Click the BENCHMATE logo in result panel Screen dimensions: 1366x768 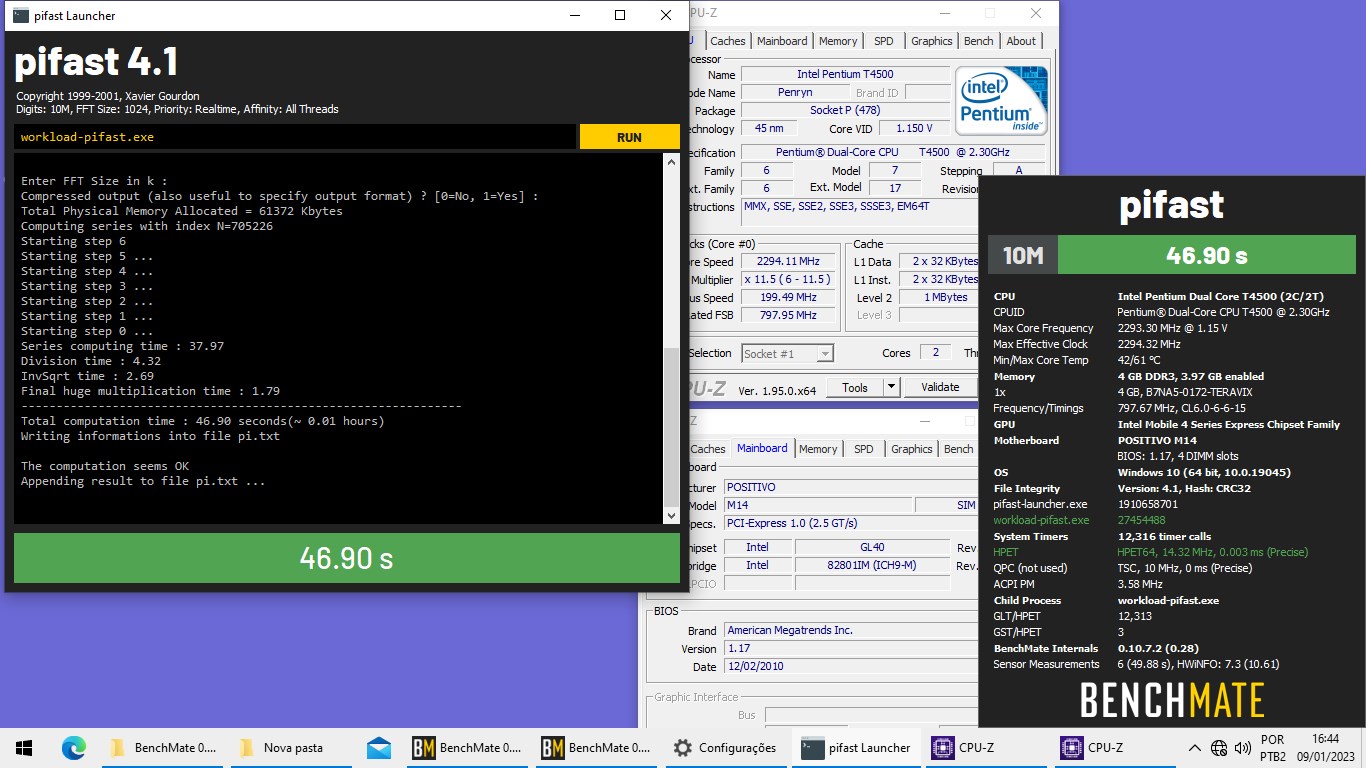click(x=1172, y=700)
